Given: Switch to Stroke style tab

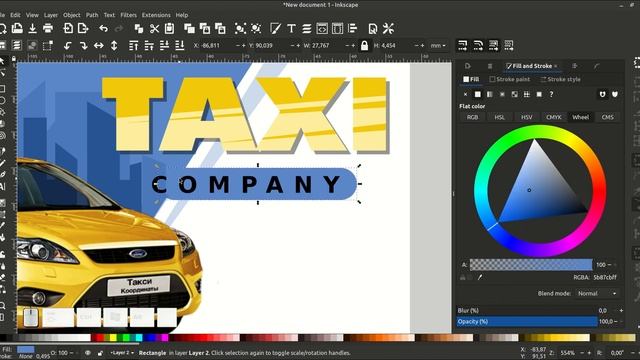Looking at the screenshot, I should tap(560, 79).
